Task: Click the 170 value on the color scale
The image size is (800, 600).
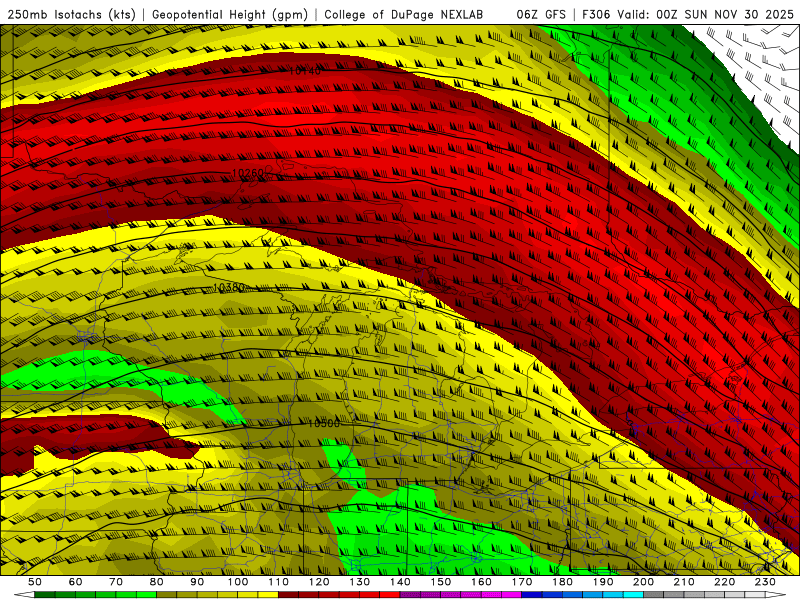Action: (x=522, y=582)
